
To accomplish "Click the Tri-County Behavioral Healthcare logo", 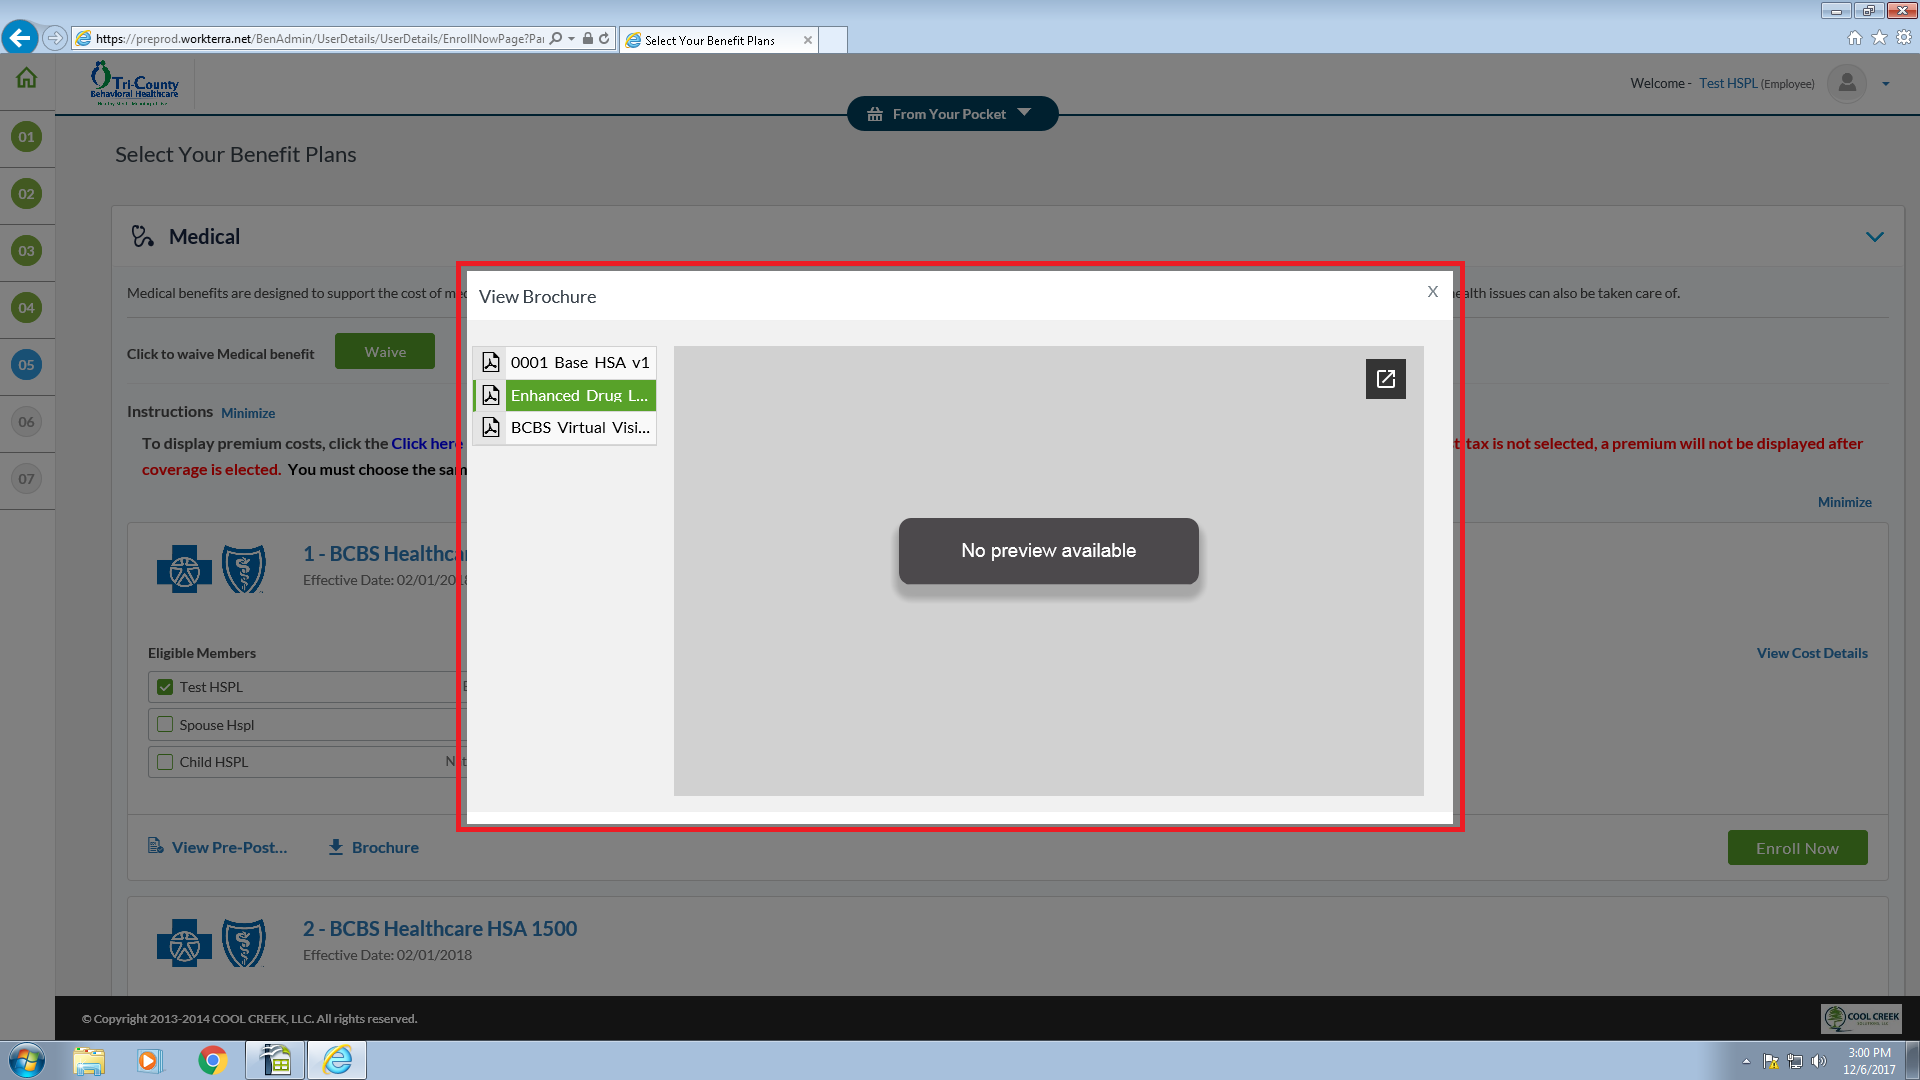I will (x=134, y=84).
